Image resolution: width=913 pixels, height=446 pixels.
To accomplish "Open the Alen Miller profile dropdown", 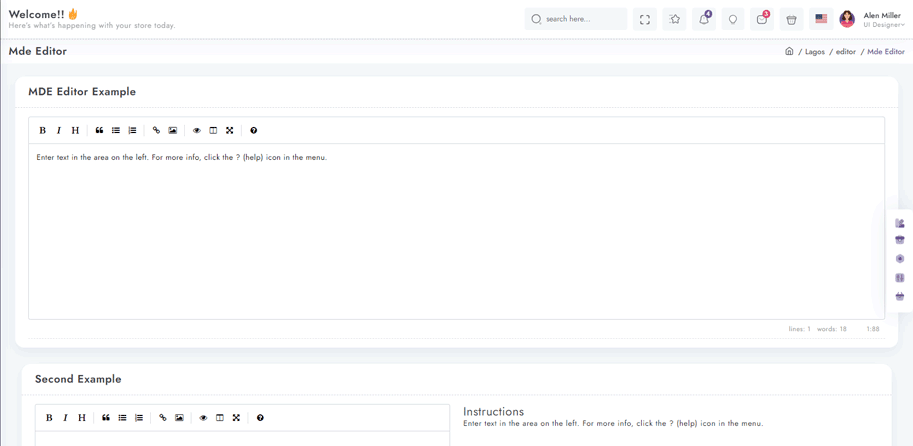I will [872, 19].
